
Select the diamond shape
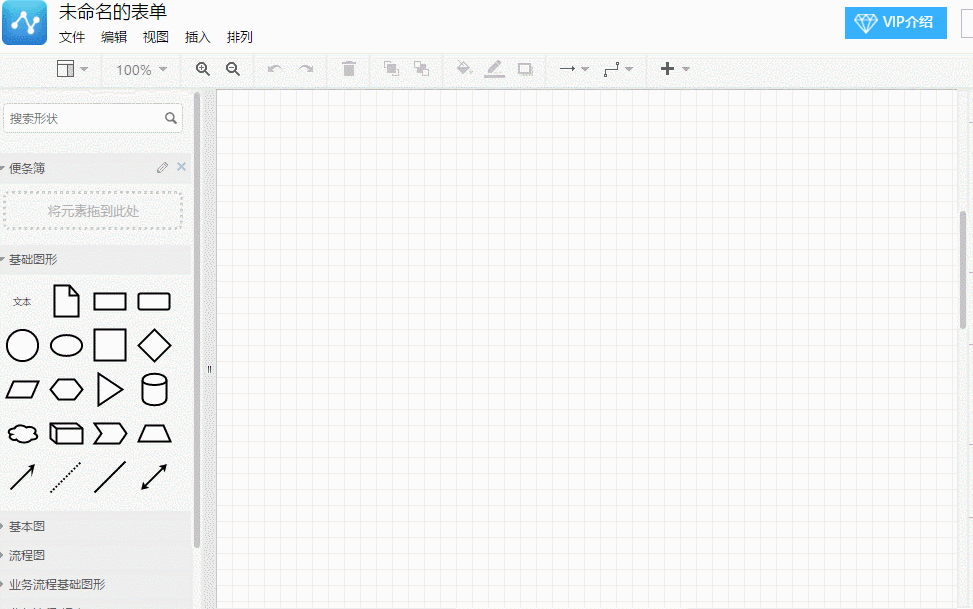tap(154, 345)
